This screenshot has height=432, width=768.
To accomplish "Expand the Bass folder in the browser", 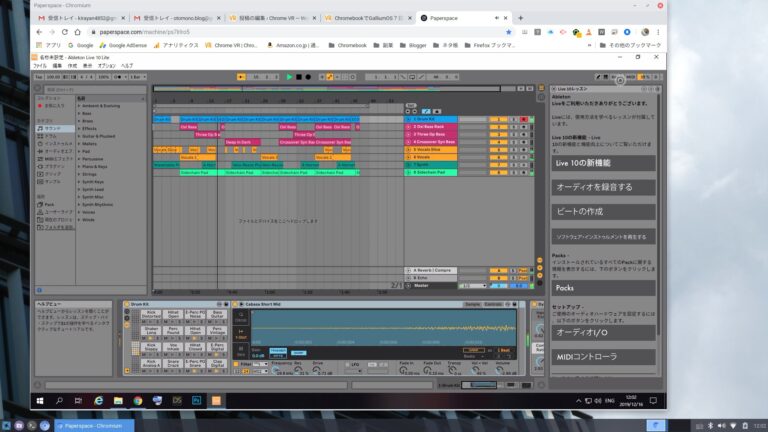I will click(x=79, y=114).
